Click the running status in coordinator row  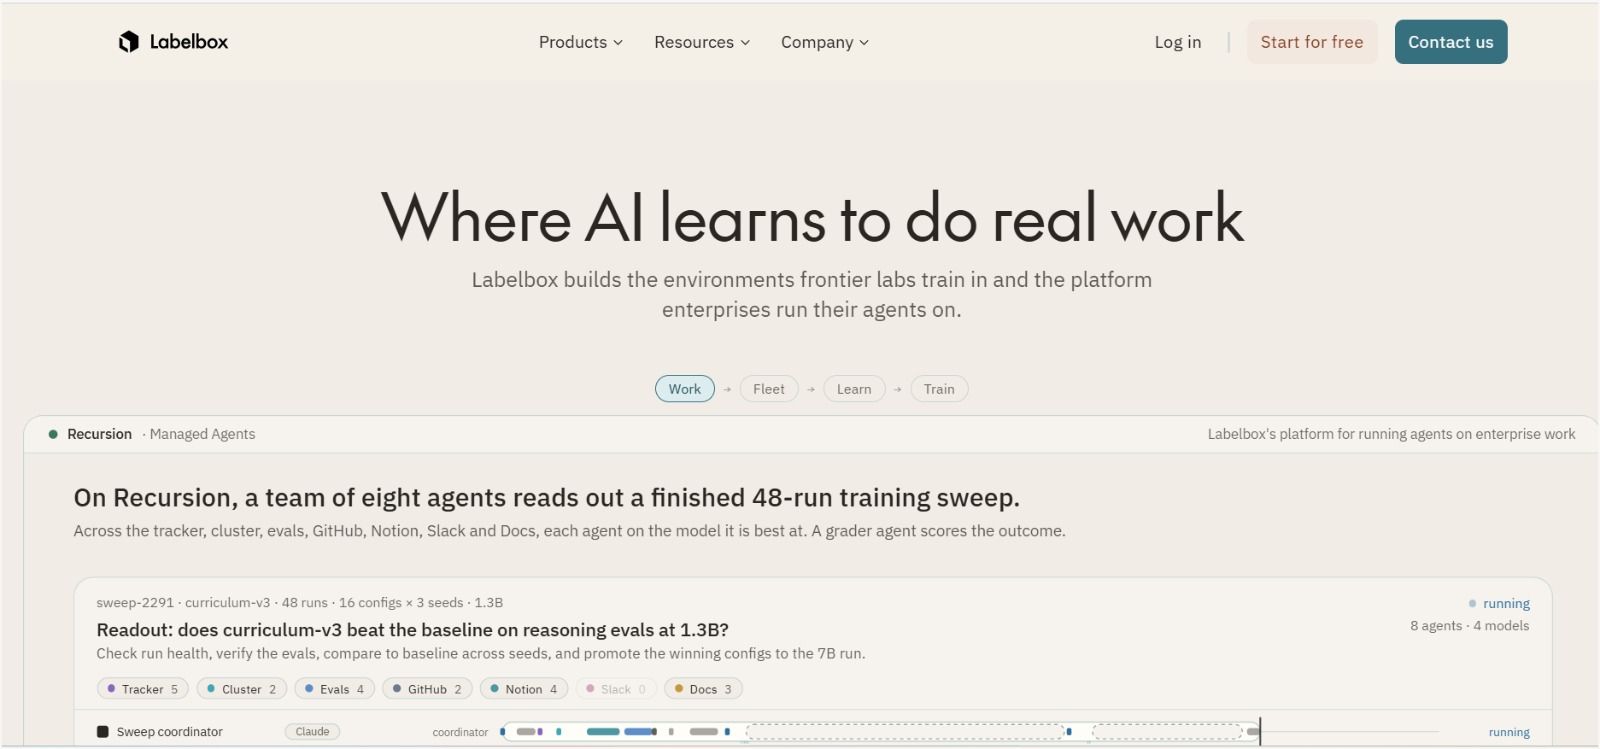(x=1509, y=732)
